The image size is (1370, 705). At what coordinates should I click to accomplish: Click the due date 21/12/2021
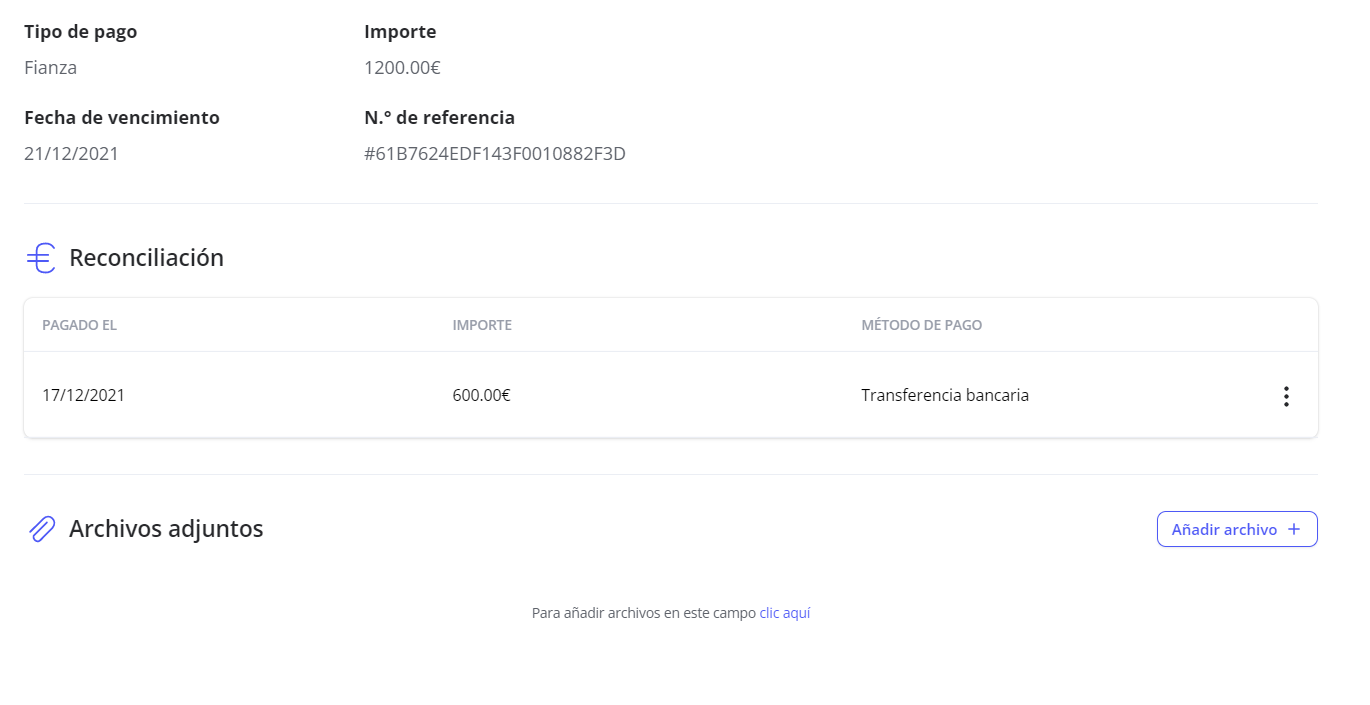[71, 154]
